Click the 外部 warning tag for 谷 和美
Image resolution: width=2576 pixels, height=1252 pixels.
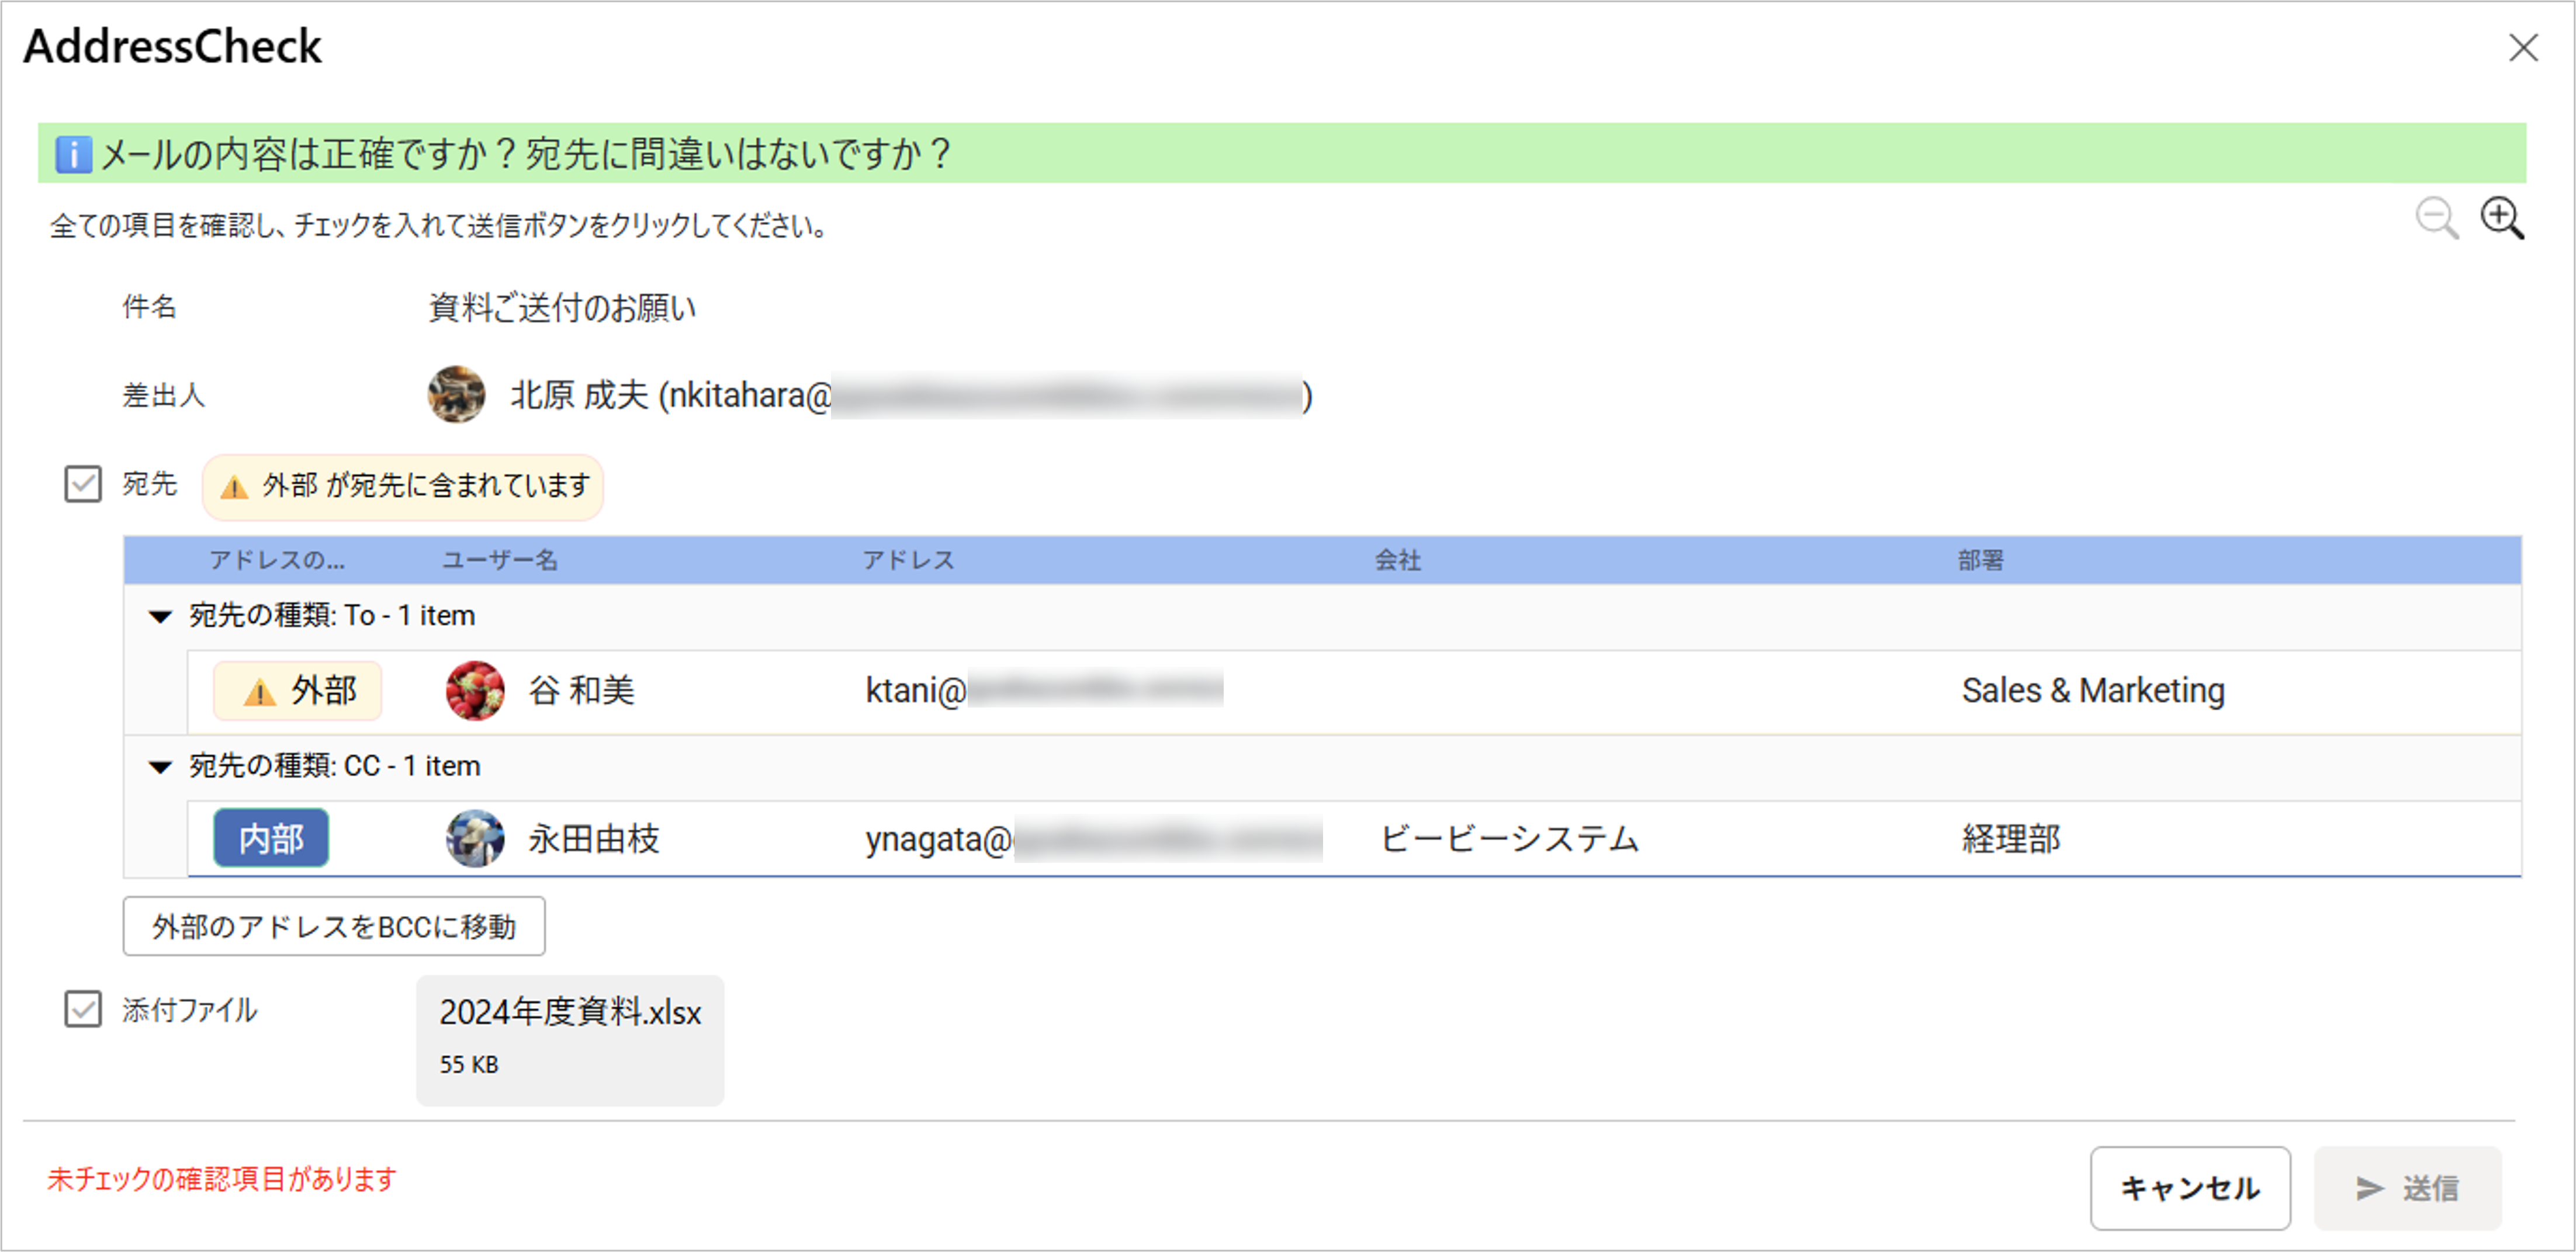click(297, 690)
